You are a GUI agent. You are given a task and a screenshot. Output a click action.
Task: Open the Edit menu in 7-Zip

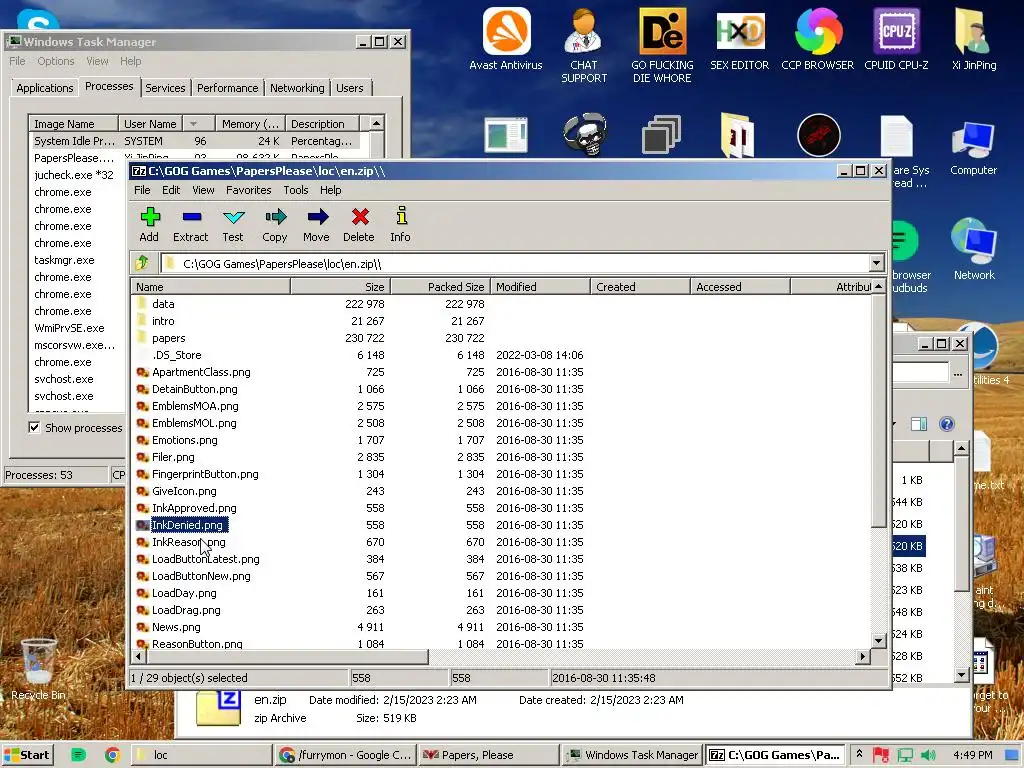click(171, 190)
